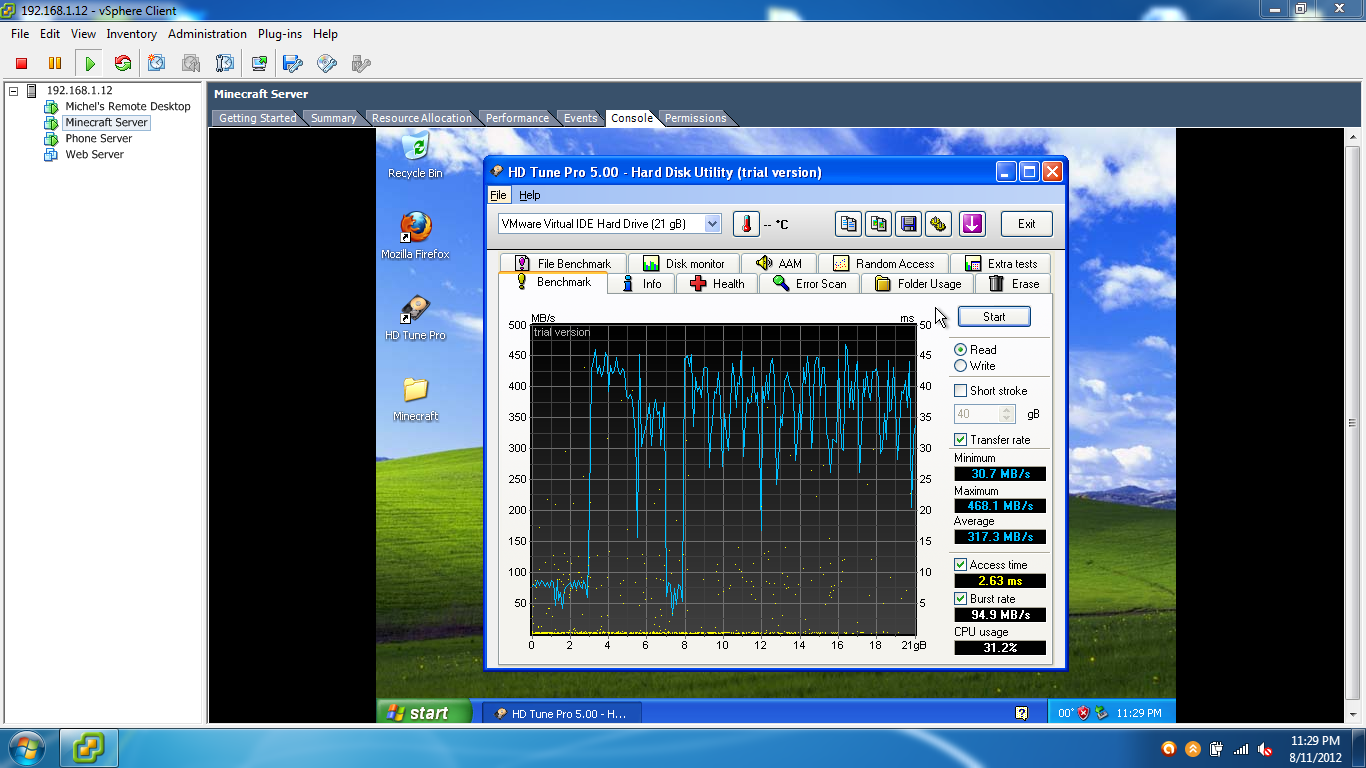
Task: Click the Short stroke gB value field
Action: (977, 414)
